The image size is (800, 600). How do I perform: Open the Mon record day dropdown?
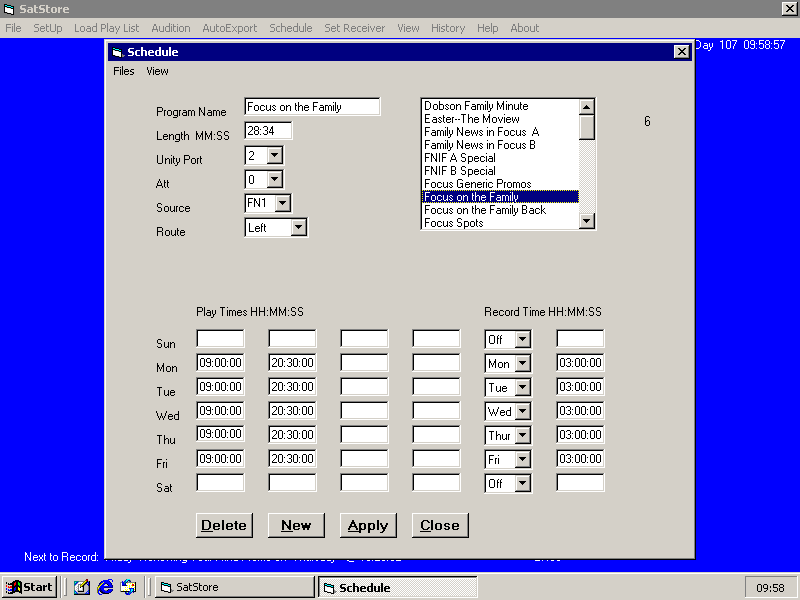click(522, 363)
